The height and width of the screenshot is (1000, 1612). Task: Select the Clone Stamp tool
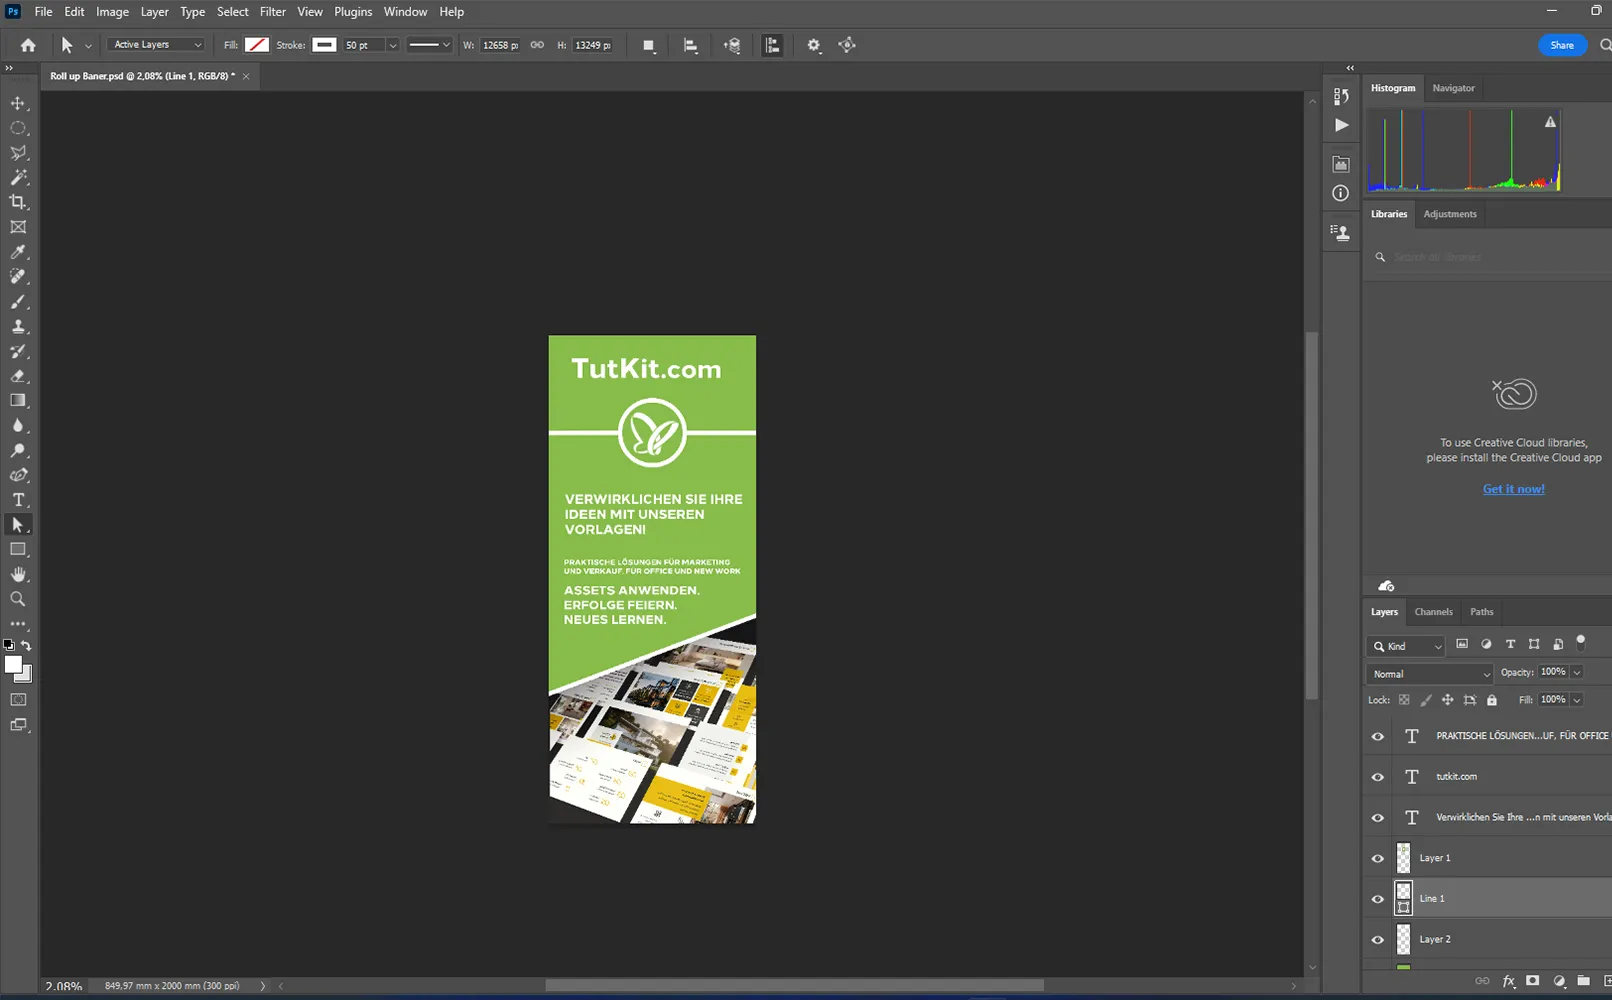(x=18, y=326)
